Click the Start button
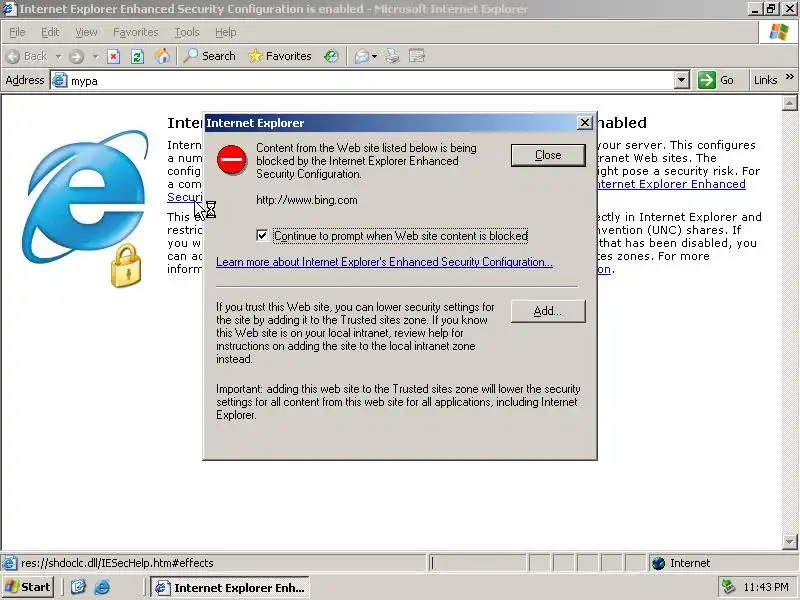 click(29, 587)
